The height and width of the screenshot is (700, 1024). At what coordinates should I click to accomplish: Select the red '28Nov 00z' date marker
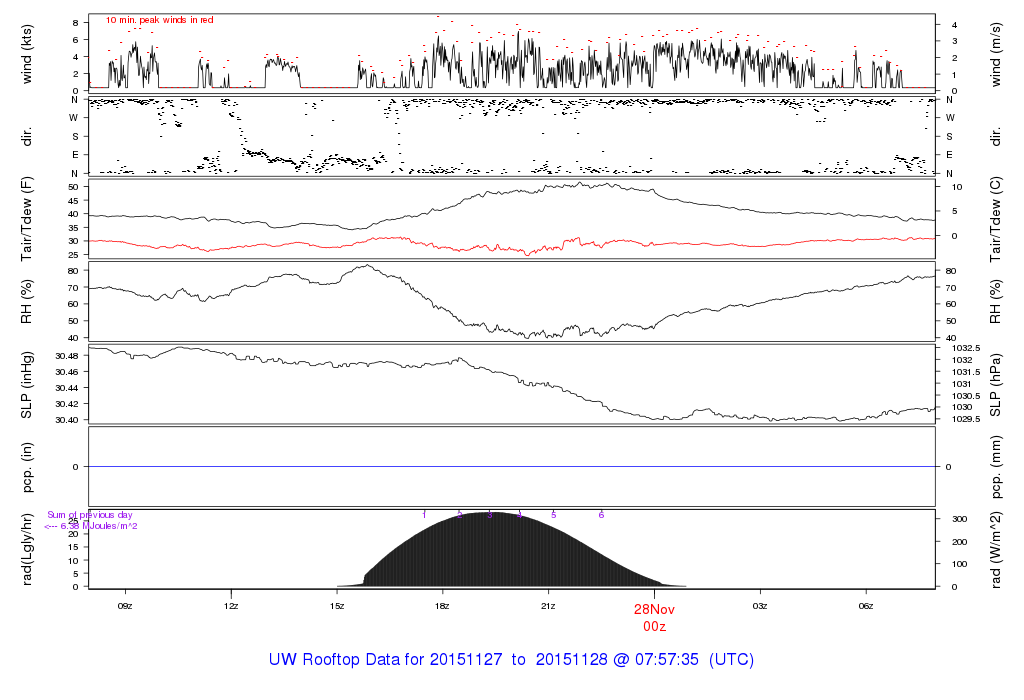click(x=654, y=615)
